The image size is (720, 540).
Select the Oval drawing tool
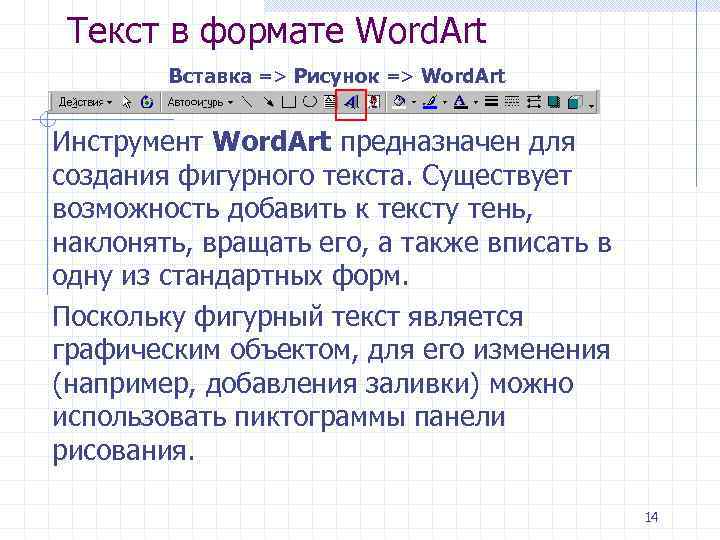(x=310, y=102)
